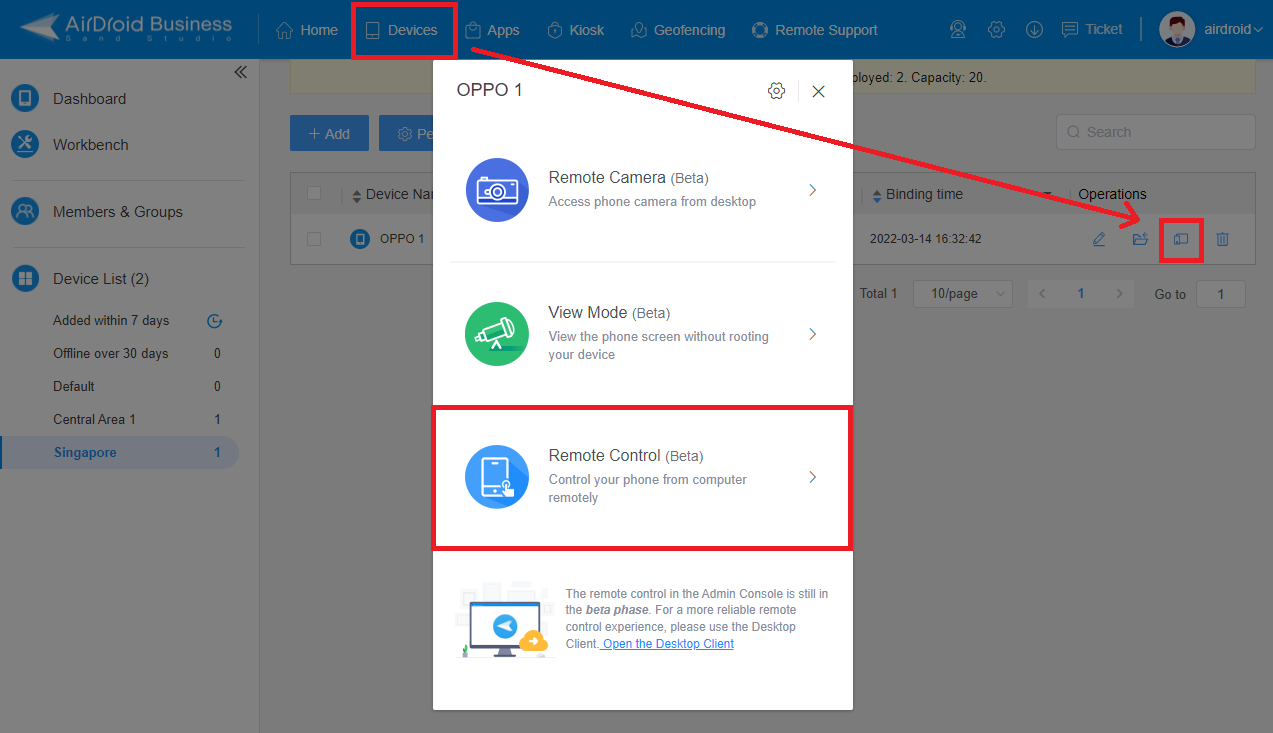Toggle the select-all checkbox in table header
1273x733 pixels.
pyautogui.click(x=314, y=194)
